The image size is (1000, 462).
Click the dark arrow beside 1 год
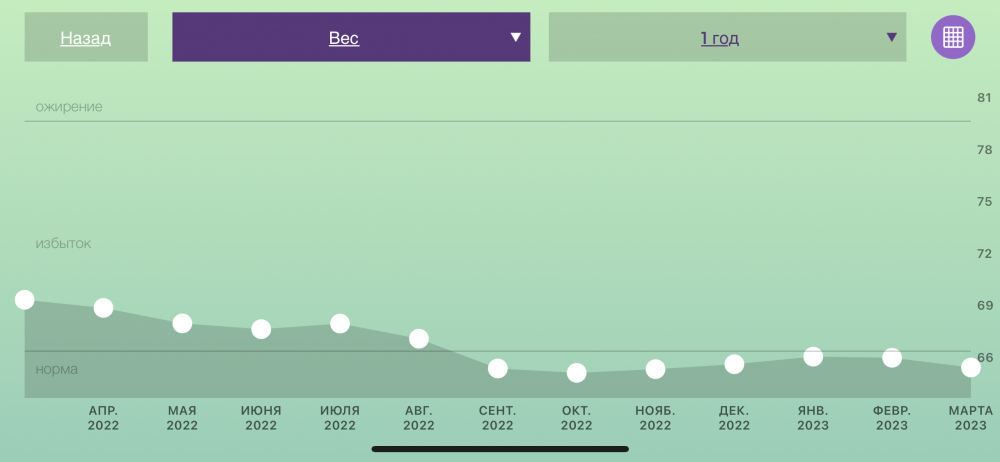(x=892, y=37)
